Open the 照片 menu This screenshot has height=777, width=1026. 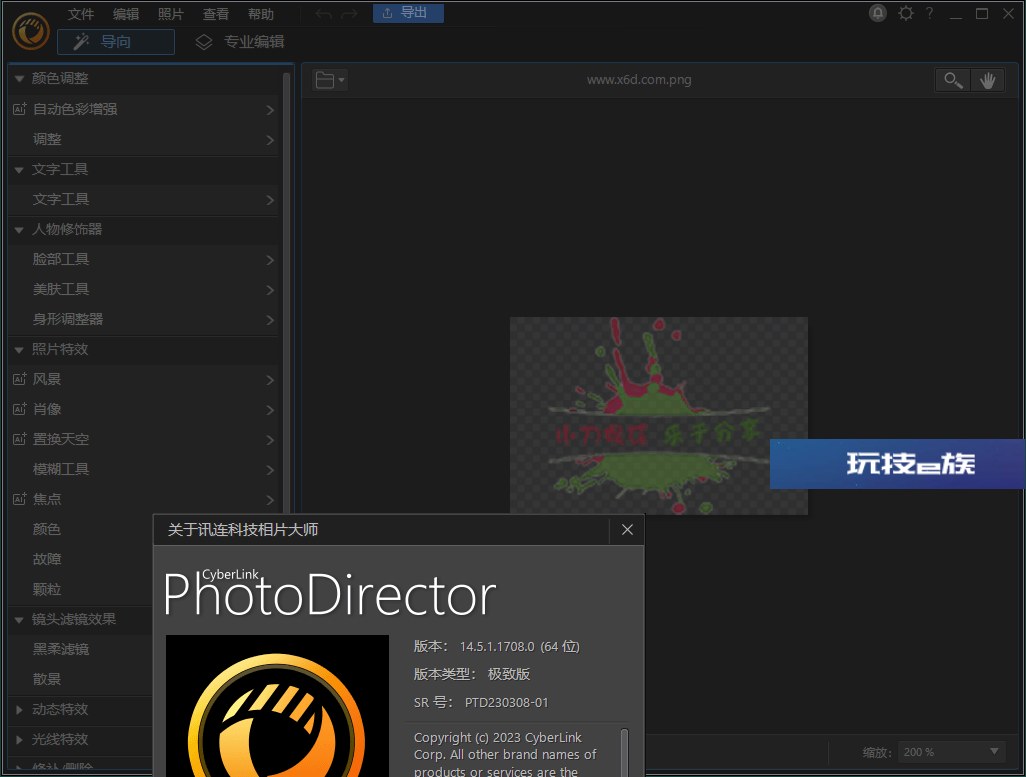(x=171, y=14)
